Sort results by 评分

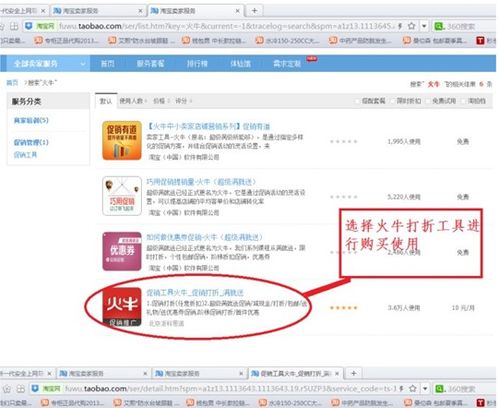click(183, 101)
